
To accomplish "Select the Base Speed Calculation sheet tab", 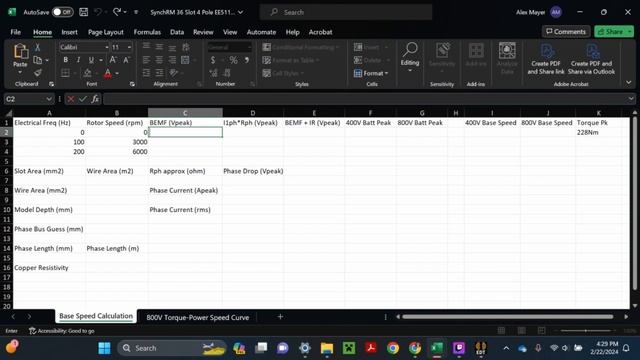I will (96, 316).
